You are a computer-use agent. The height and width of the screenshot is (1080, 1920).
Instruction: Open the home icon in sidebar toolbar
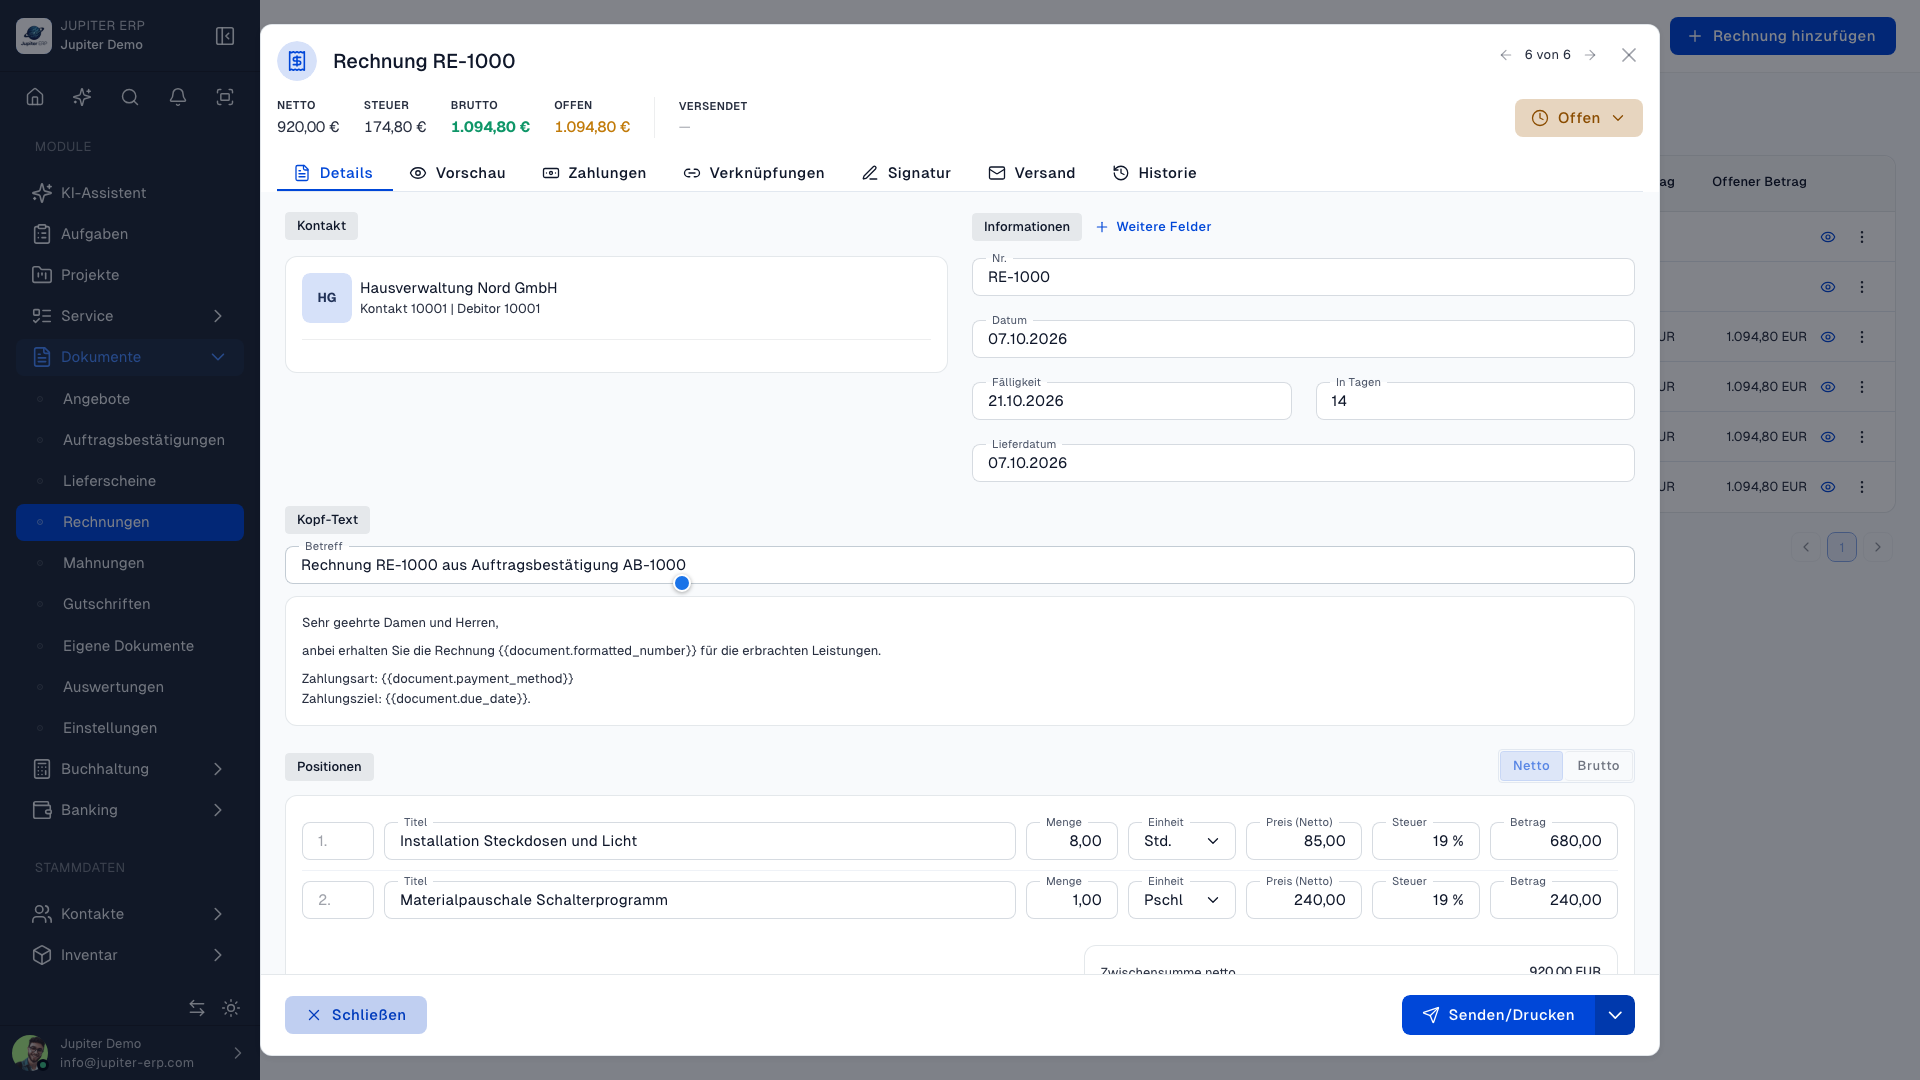35,97
